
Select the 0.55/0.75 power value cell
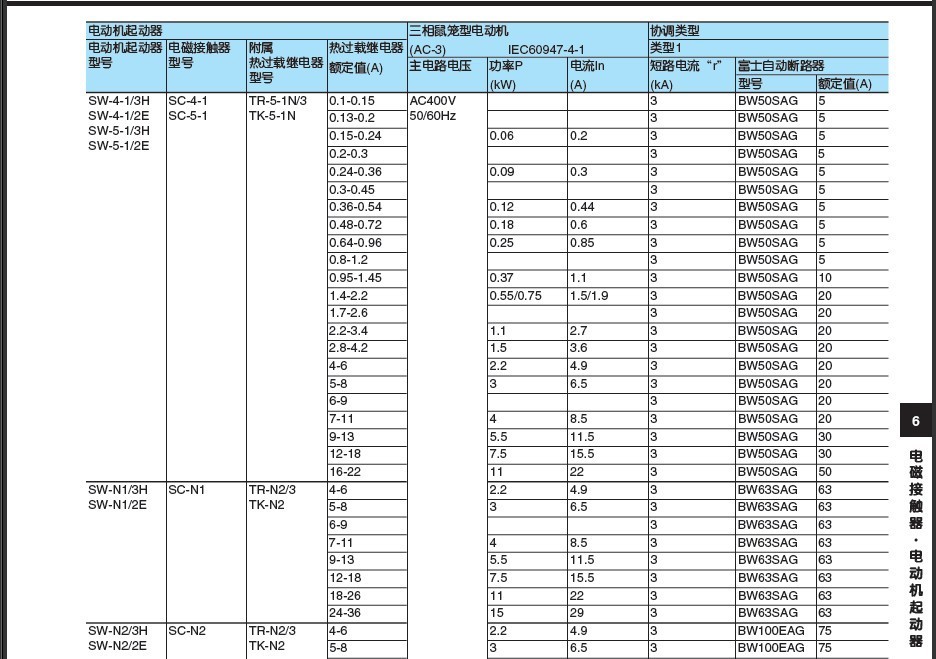click(x=516, y=296)
